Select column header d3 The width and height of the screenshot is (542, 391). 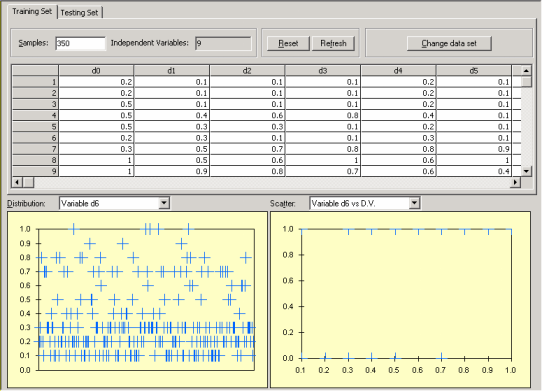pyautogui.click(x=323, y=71)
